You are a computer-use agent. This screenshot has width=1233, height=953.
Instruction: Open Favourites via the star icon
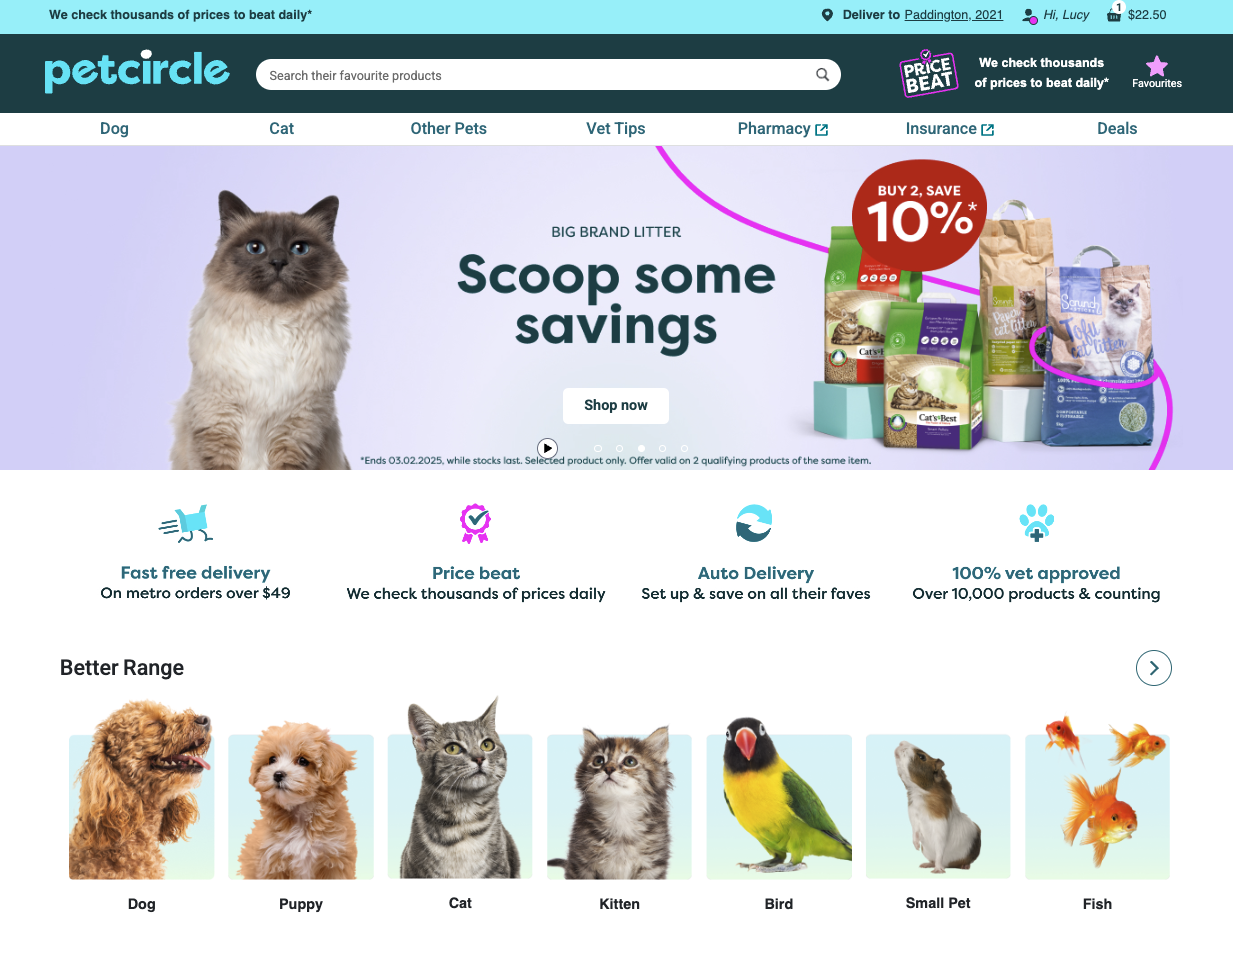1157,66
